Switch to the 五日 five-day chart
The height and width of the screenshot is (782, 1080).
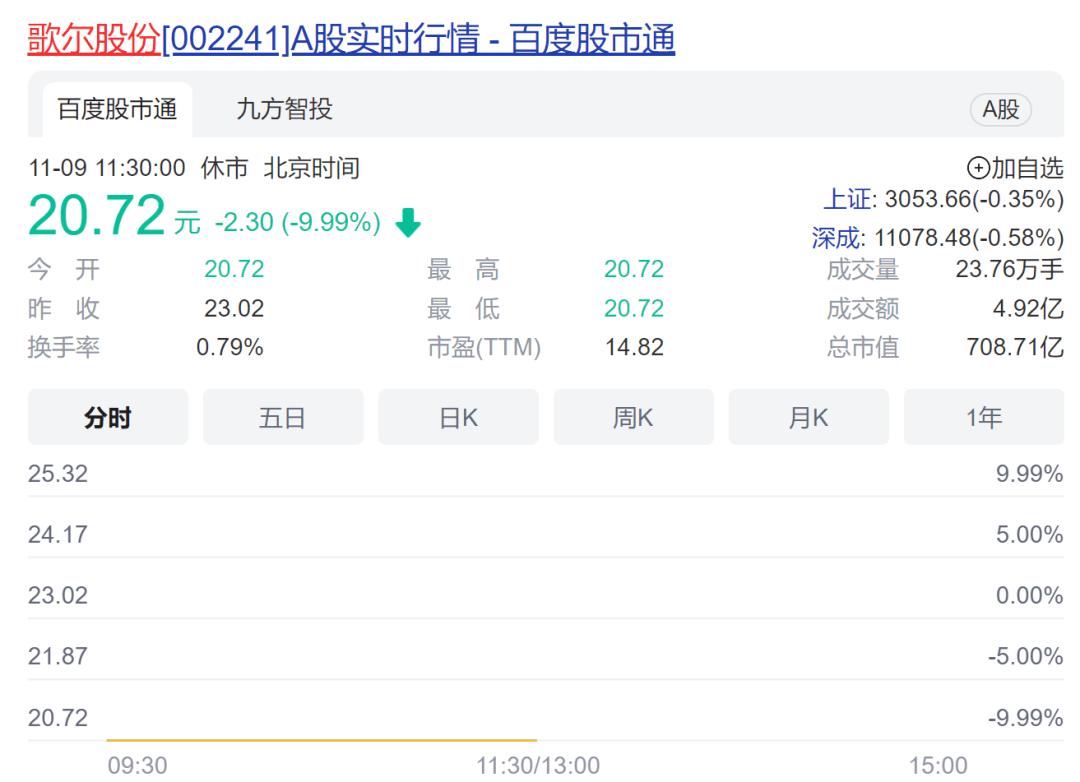(283, 418)
